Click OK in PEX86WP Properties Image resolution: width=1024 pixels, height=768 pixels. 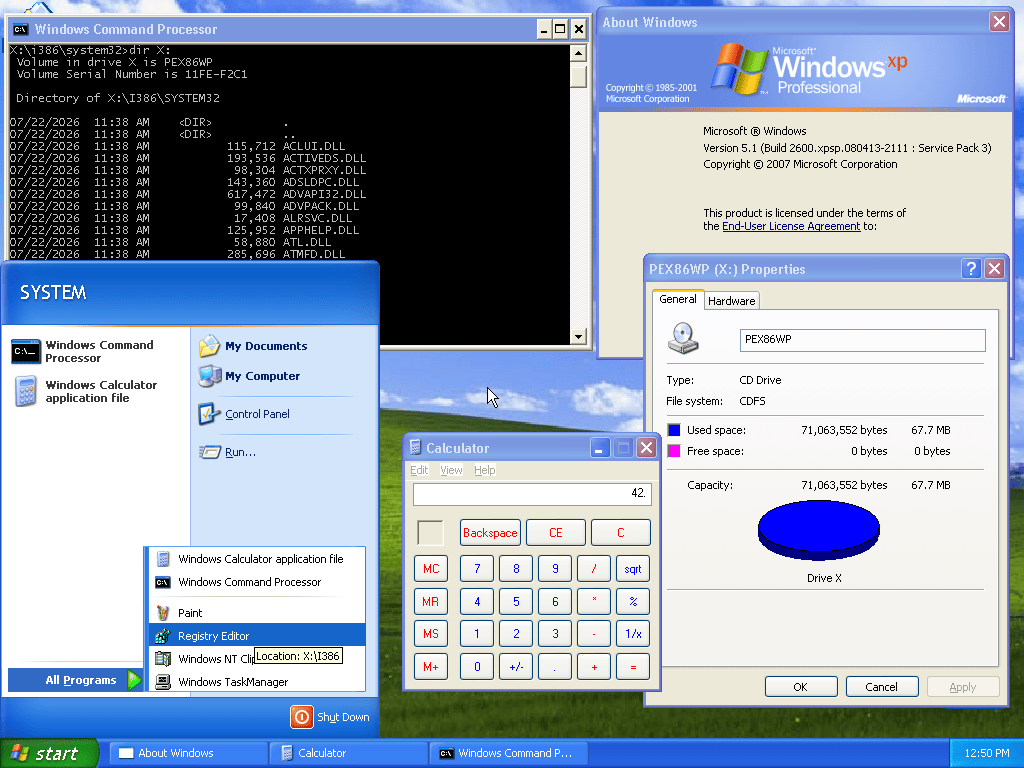pyautogui.click(x=801, y=687)
